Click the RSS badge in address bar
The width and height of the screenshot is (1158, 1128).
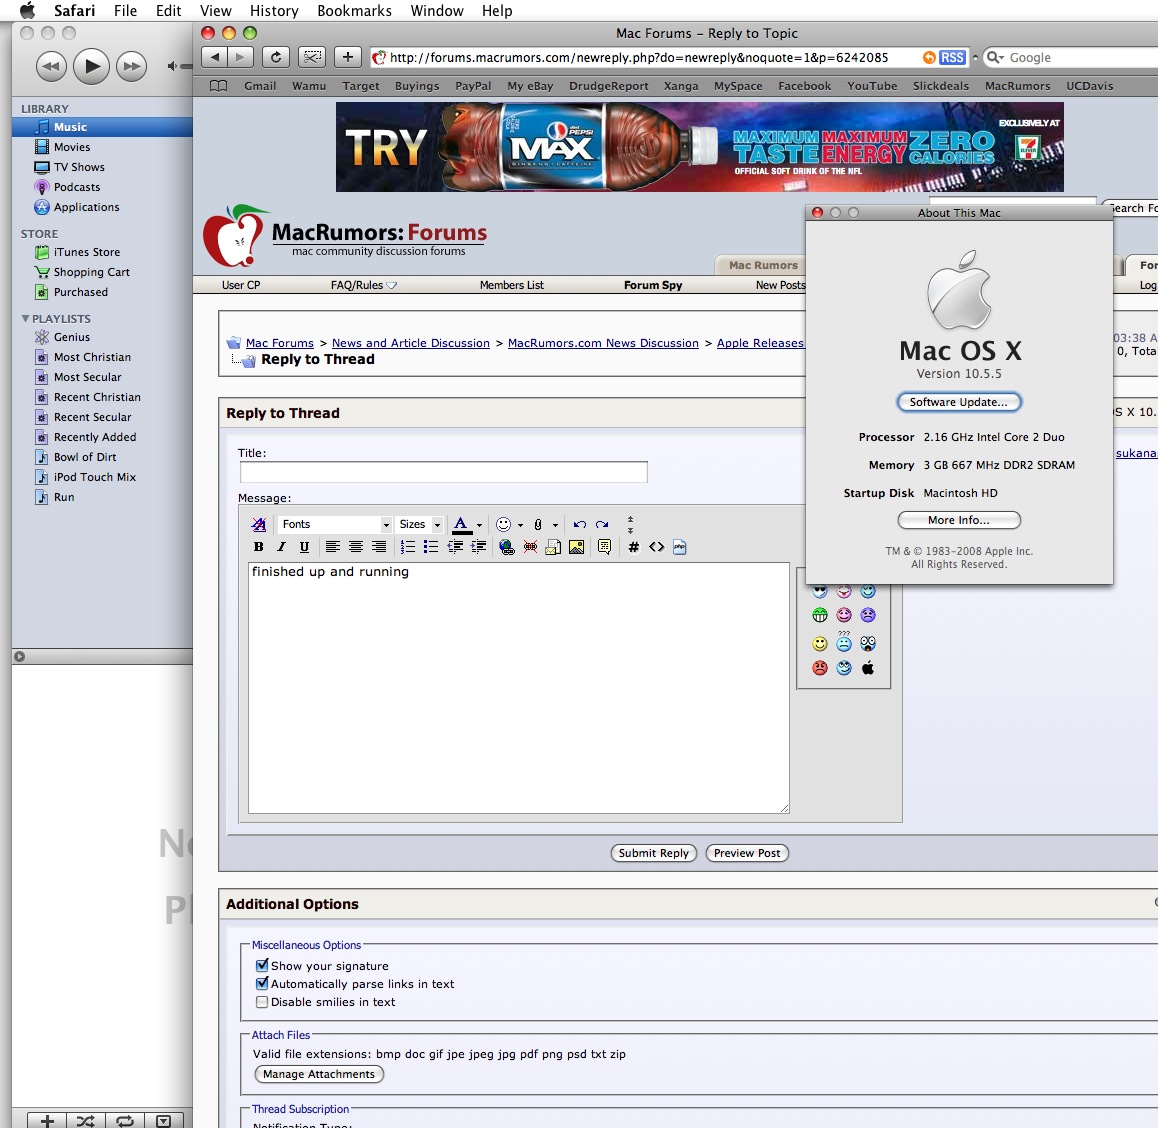pyautogui.click(x=952, y=58)
